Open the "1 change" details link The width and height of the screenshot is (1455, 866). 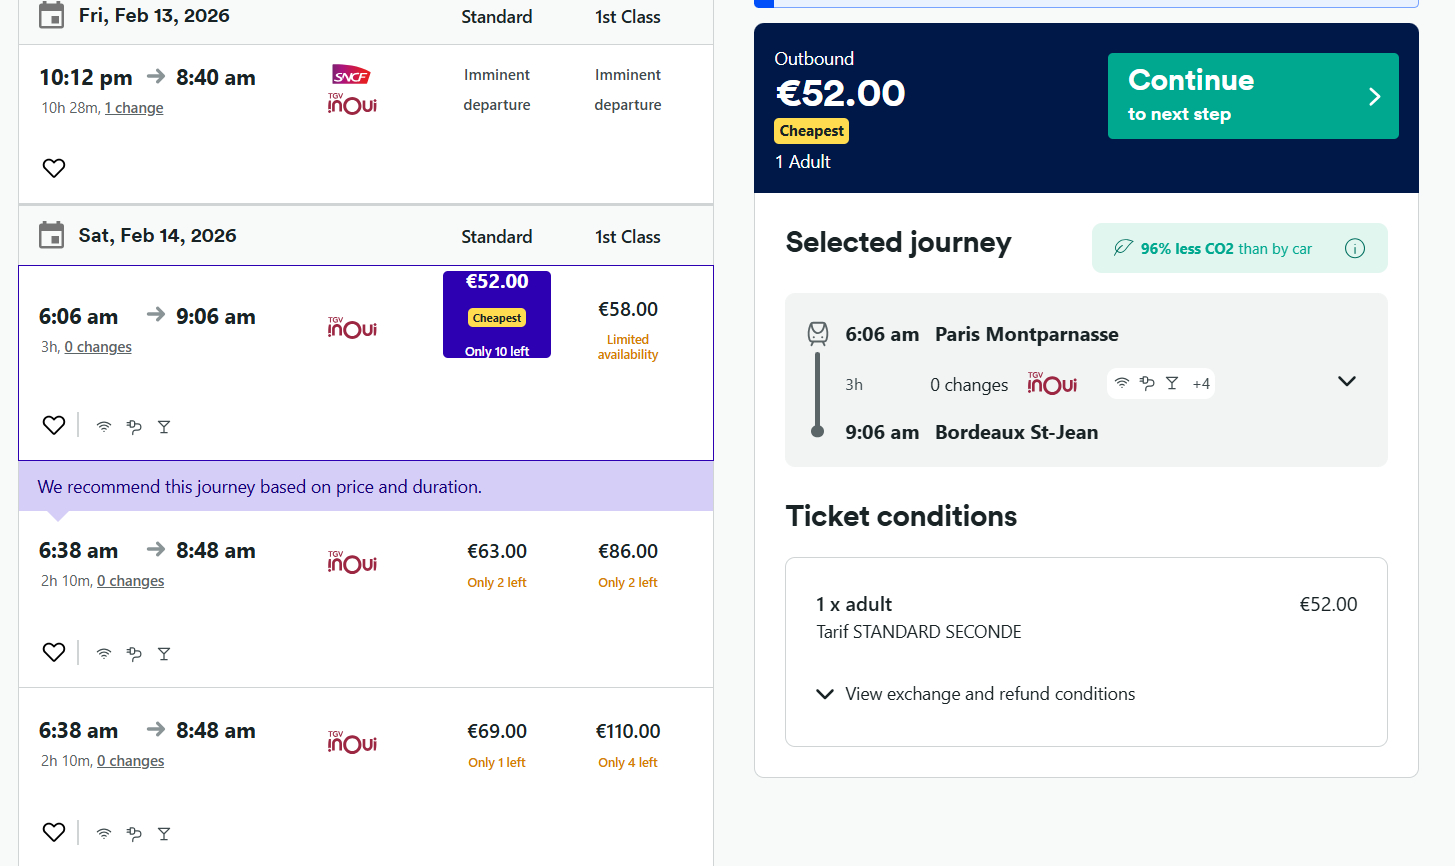(134, 108)
